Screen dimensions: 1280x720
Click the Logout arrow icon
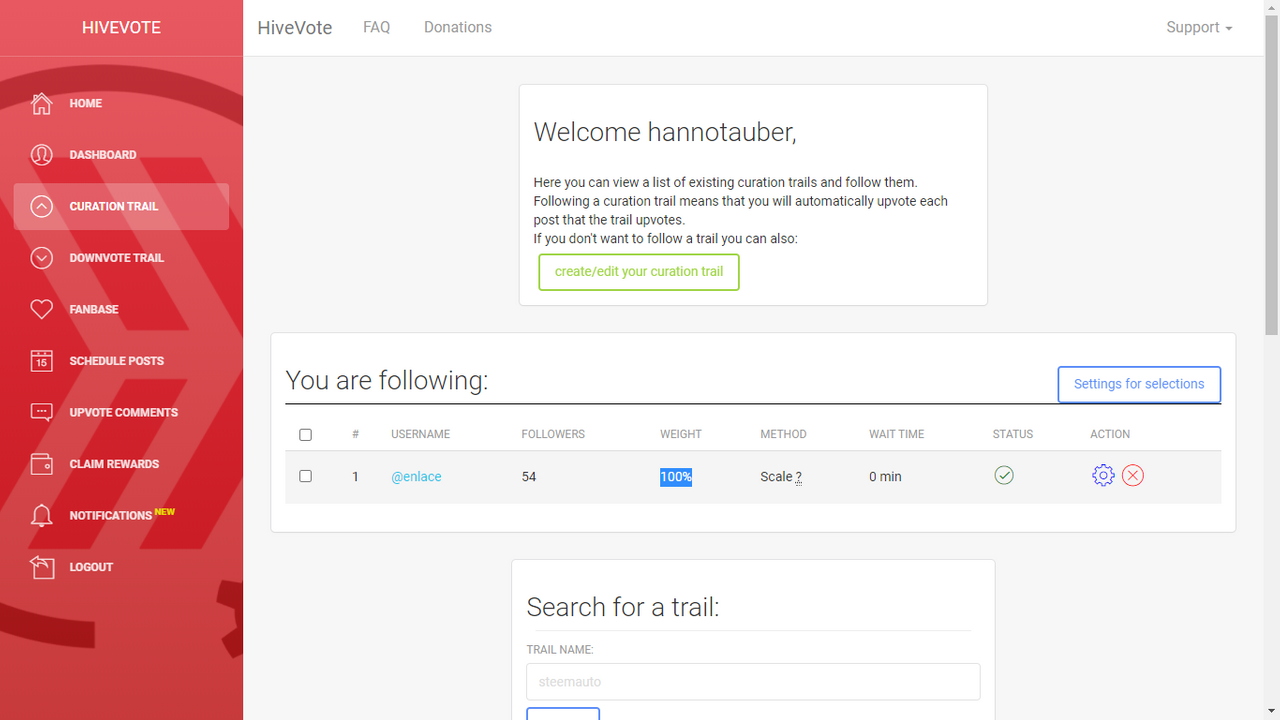click(x=41, y=567)
